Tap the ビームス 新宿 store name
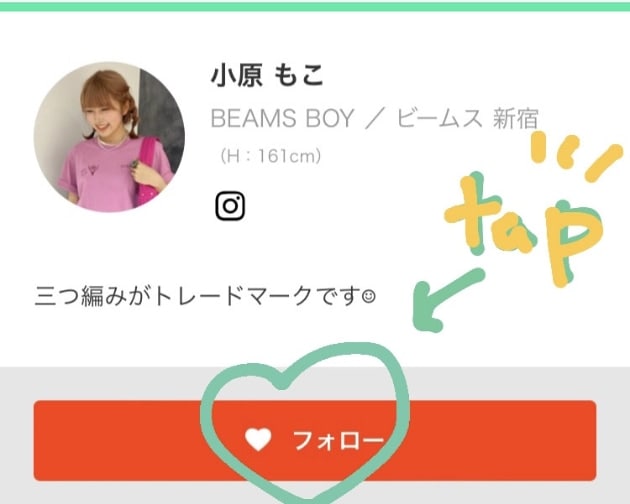630x504 pixels. [467, 118]
